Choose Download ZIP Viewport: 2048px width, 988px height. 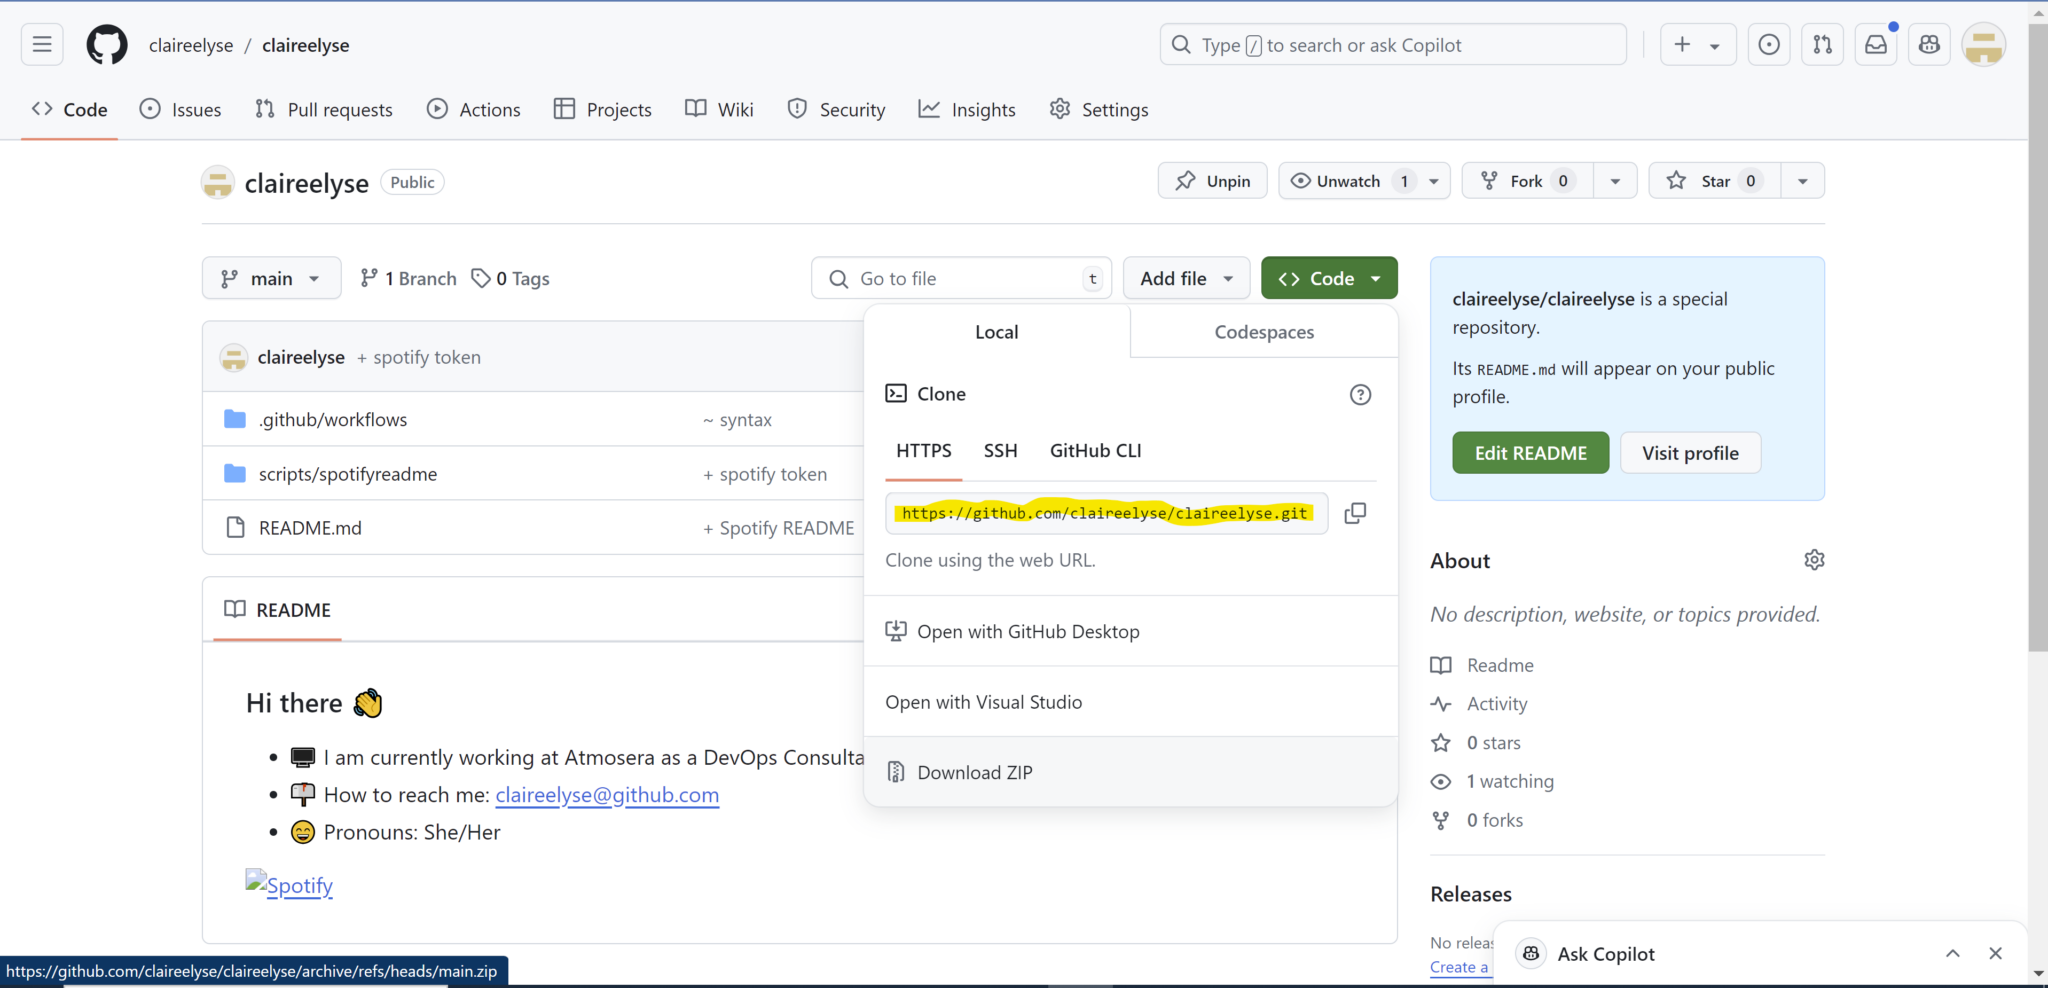[1130, 772]
